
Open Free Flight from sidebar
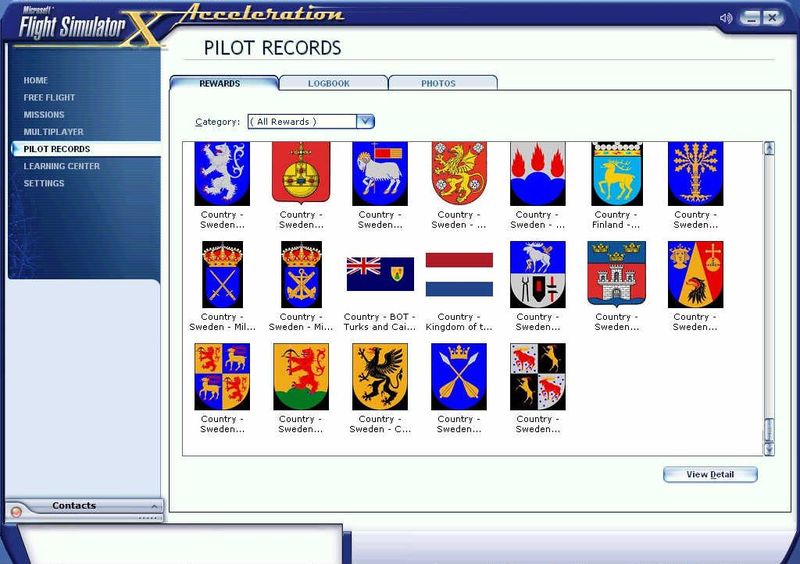pyautogui.click(x=49, y=97)
